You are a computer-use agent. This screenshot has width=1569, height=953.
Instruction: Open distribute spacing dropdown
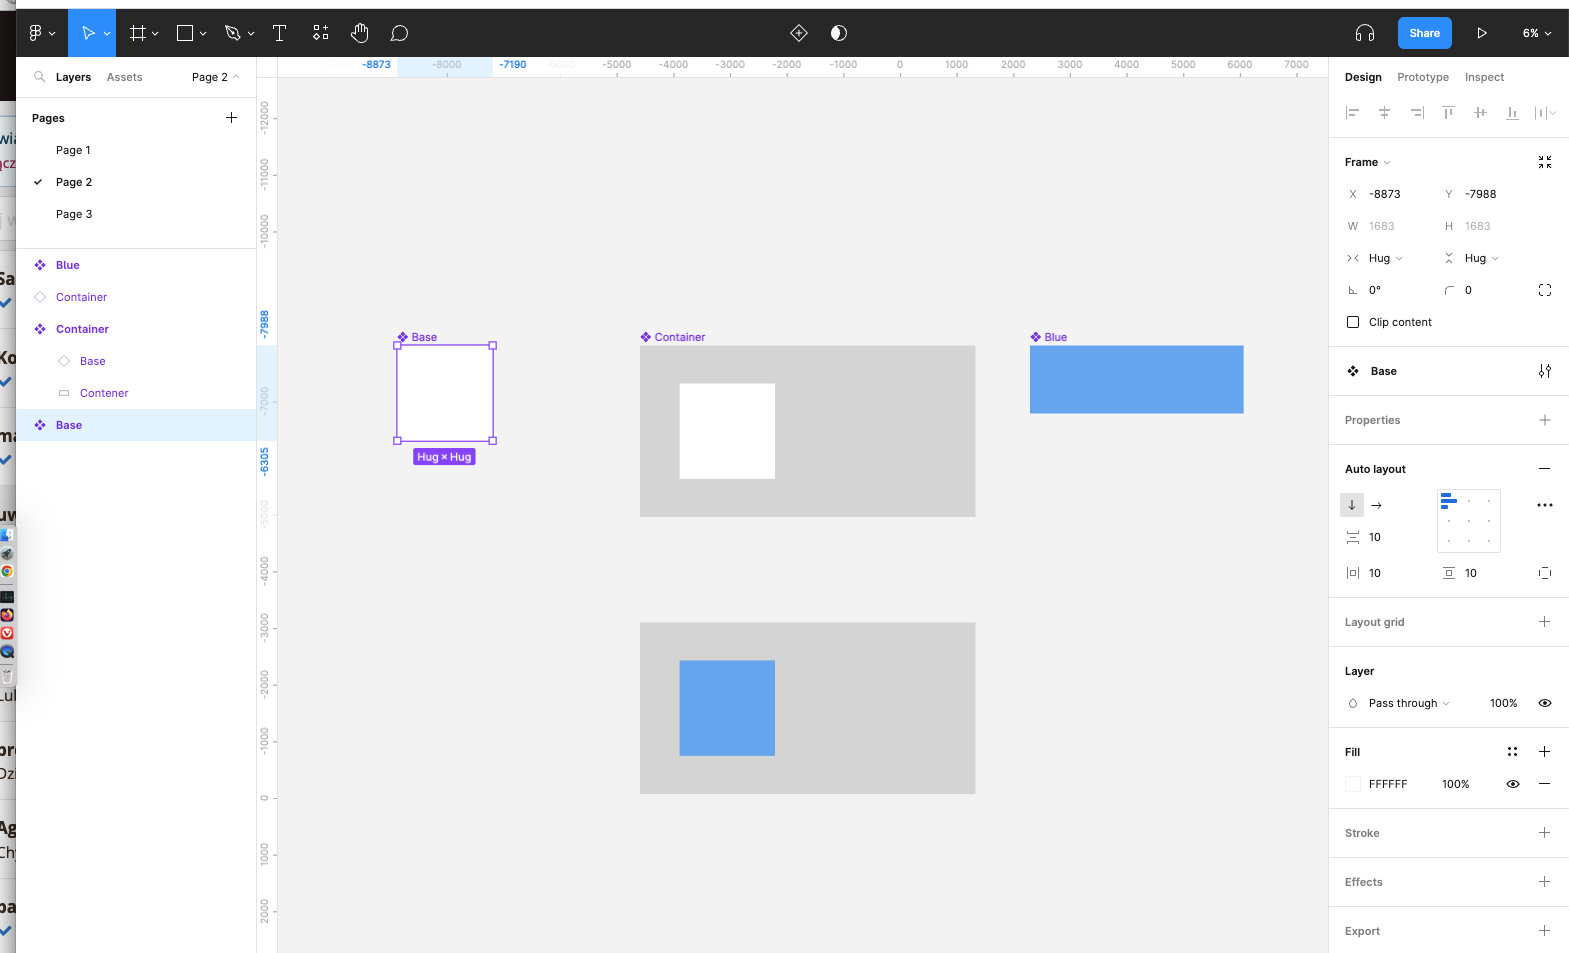click(x=1546, y=113)
